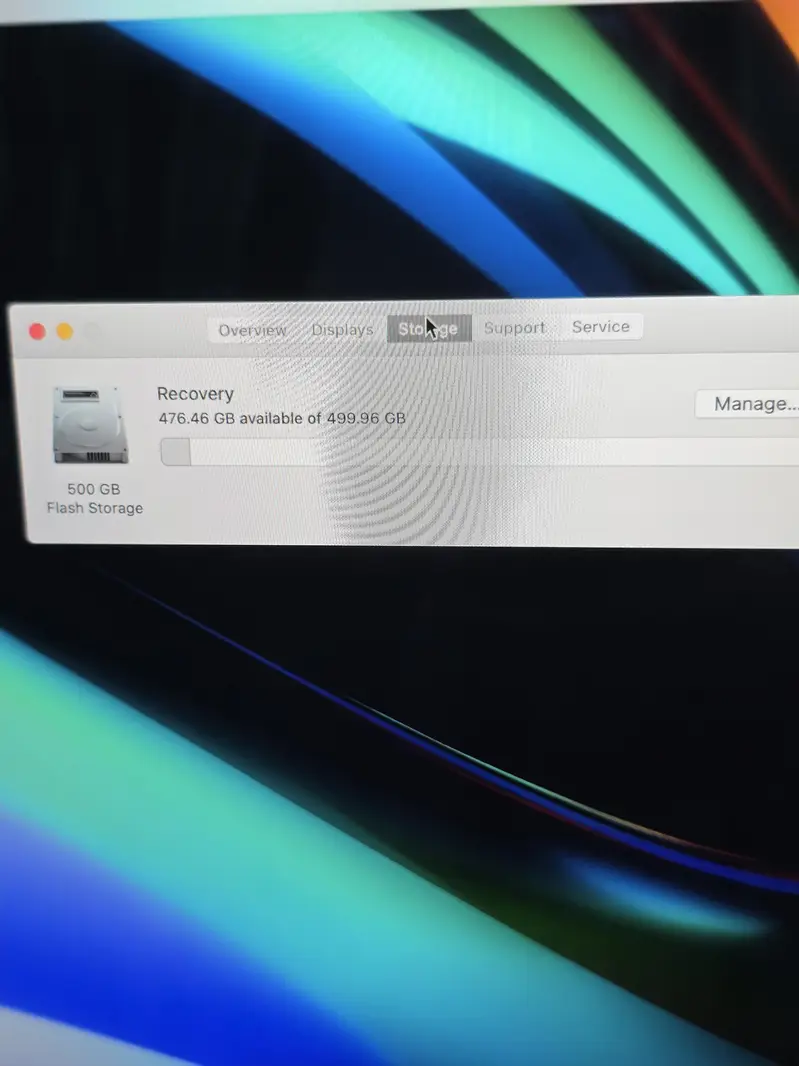Click the desktop wallpaper above the window

(400, 150)
